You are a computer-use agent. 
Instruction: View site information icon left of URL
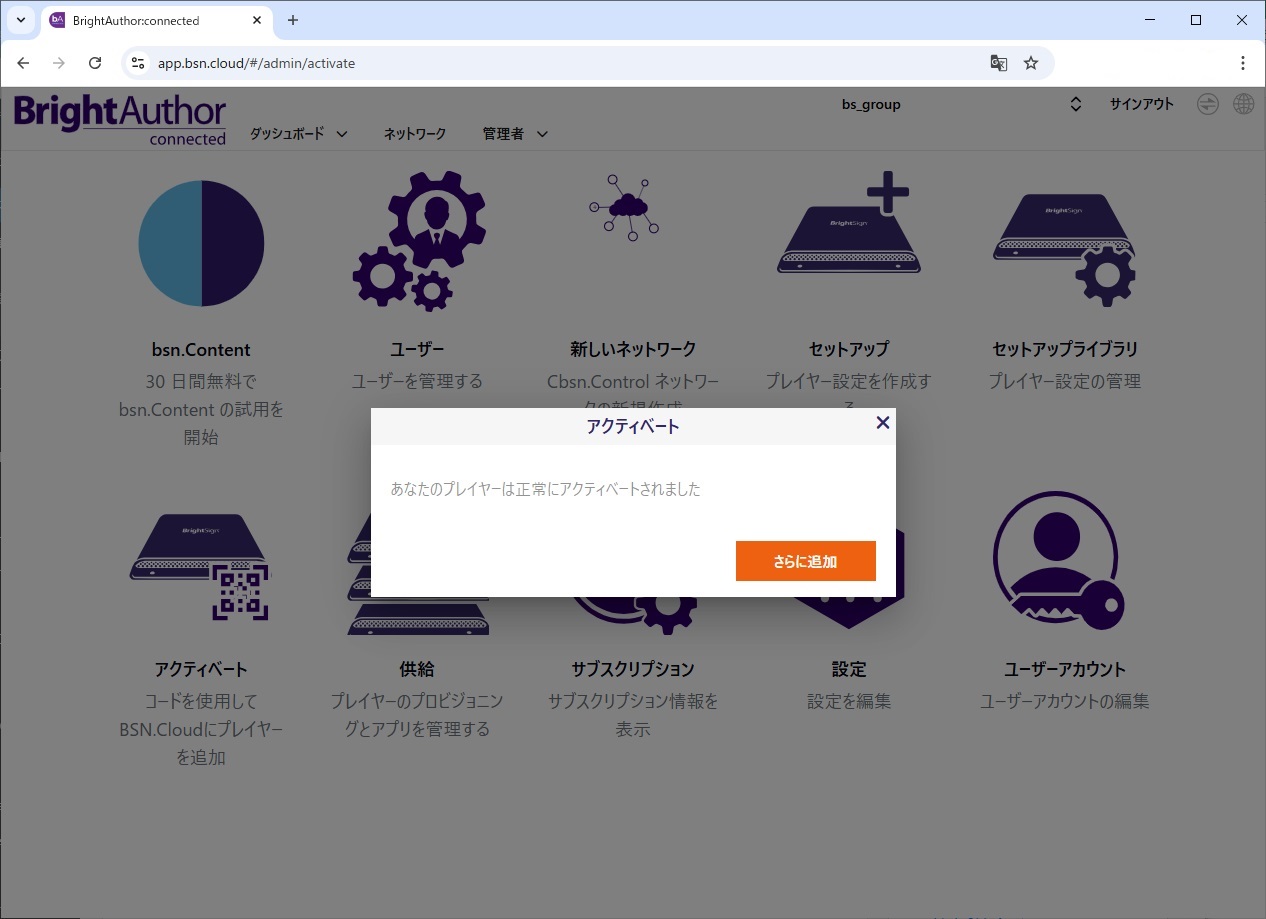coord(139,63)
